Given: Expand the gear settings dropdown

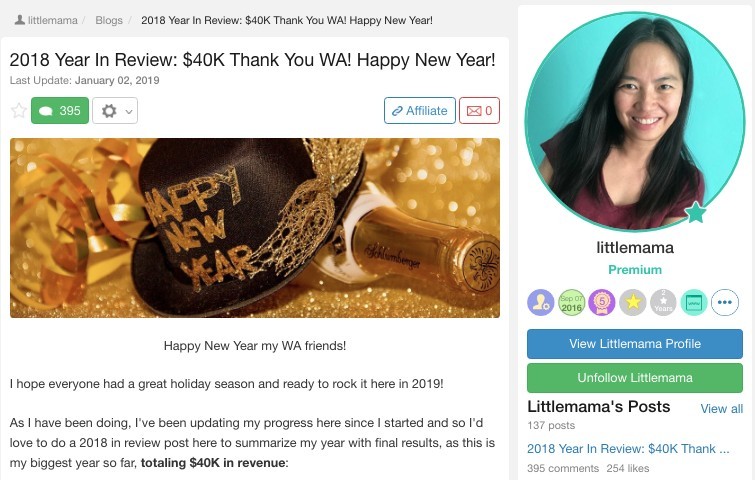Looking at the screenshot, I should [115, 111].
